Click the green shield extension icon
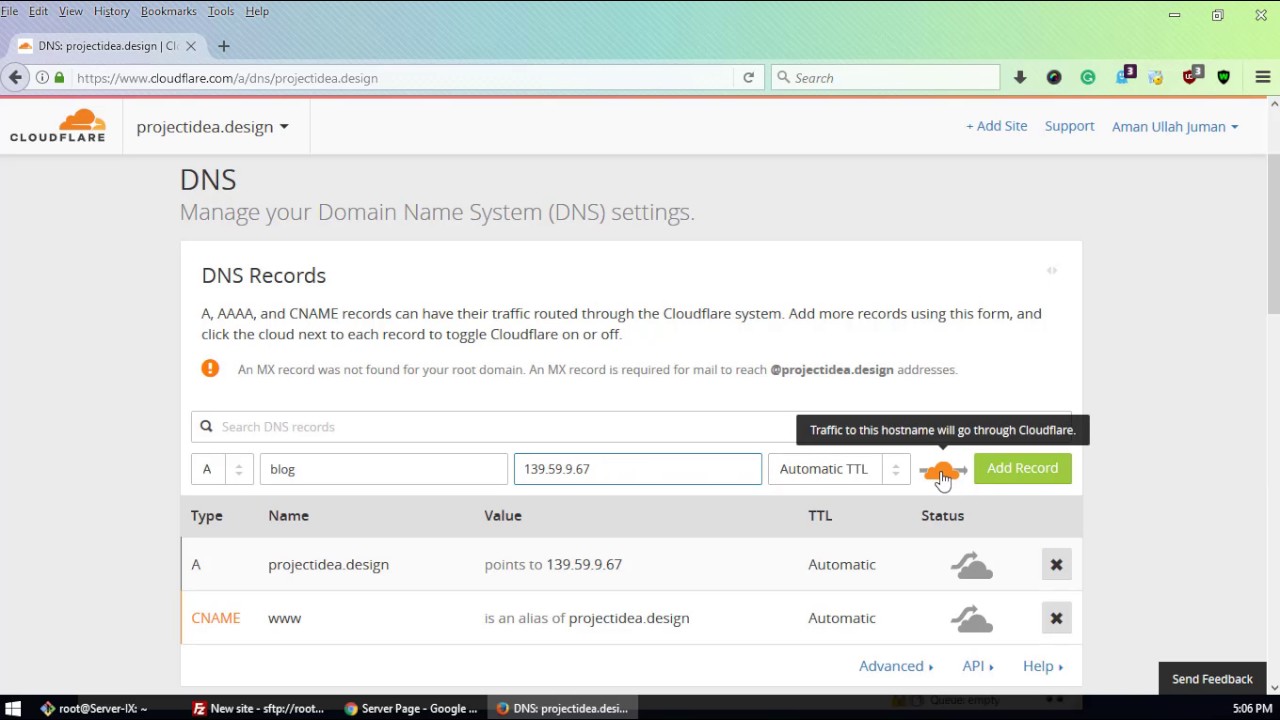This screenshot has width=1280, height=720. (x=1224, y=78)
